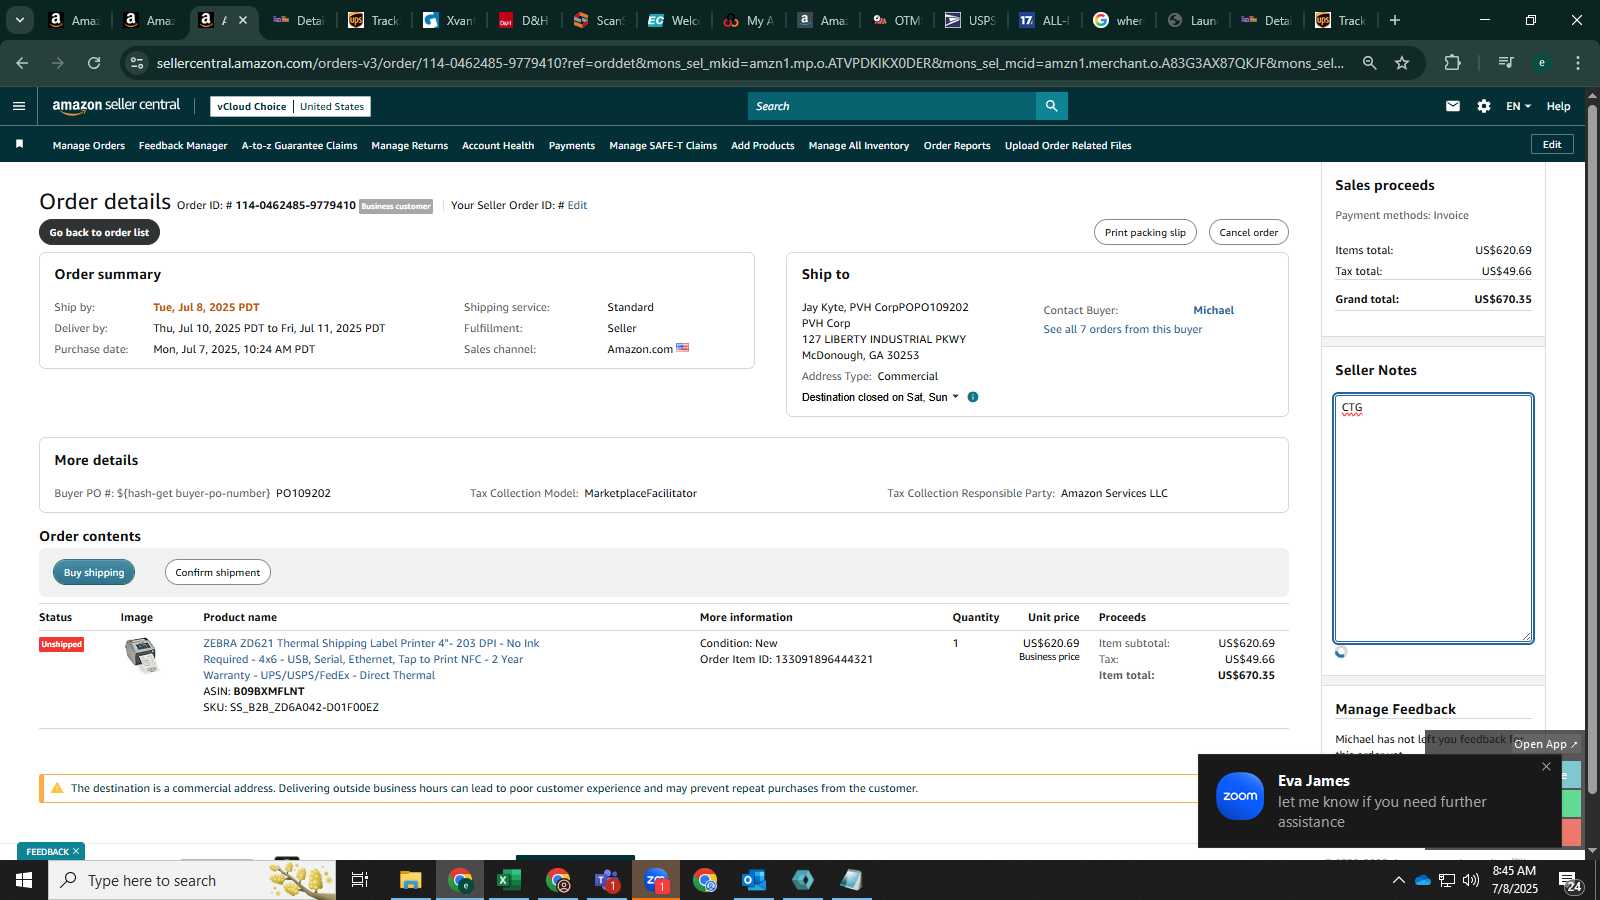Click the Windows taskbar search box
1600x900 pixels.
click(x=192, y=880)
